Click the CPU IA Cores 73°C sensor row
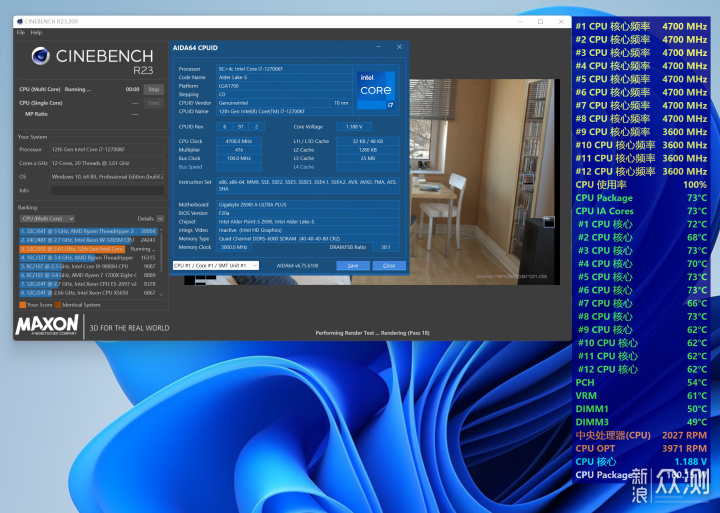This screenshot has width=720, height=513. coord(641,211)
